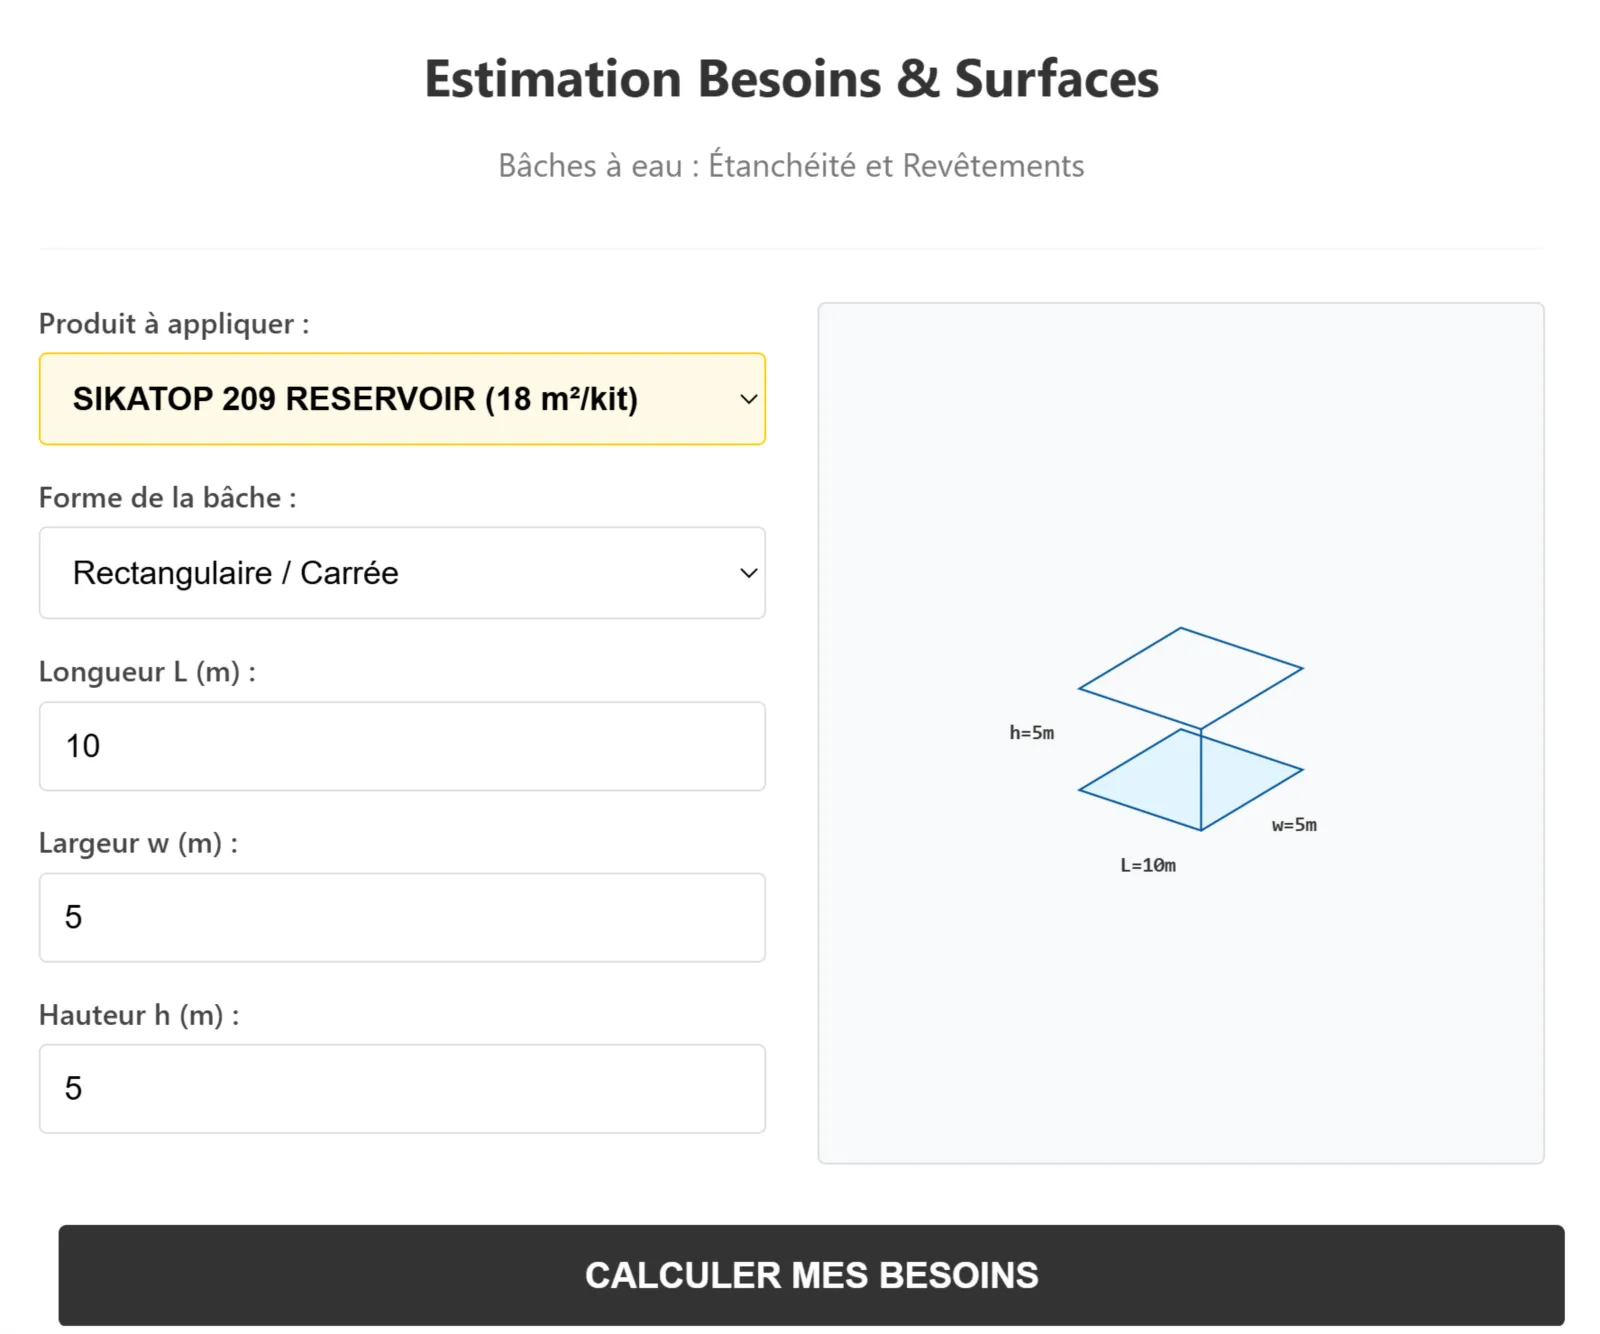The height and width of the screenshot is (1334, 1600).
Task: Focus the Largeur w input field
Action: [402, 918]
